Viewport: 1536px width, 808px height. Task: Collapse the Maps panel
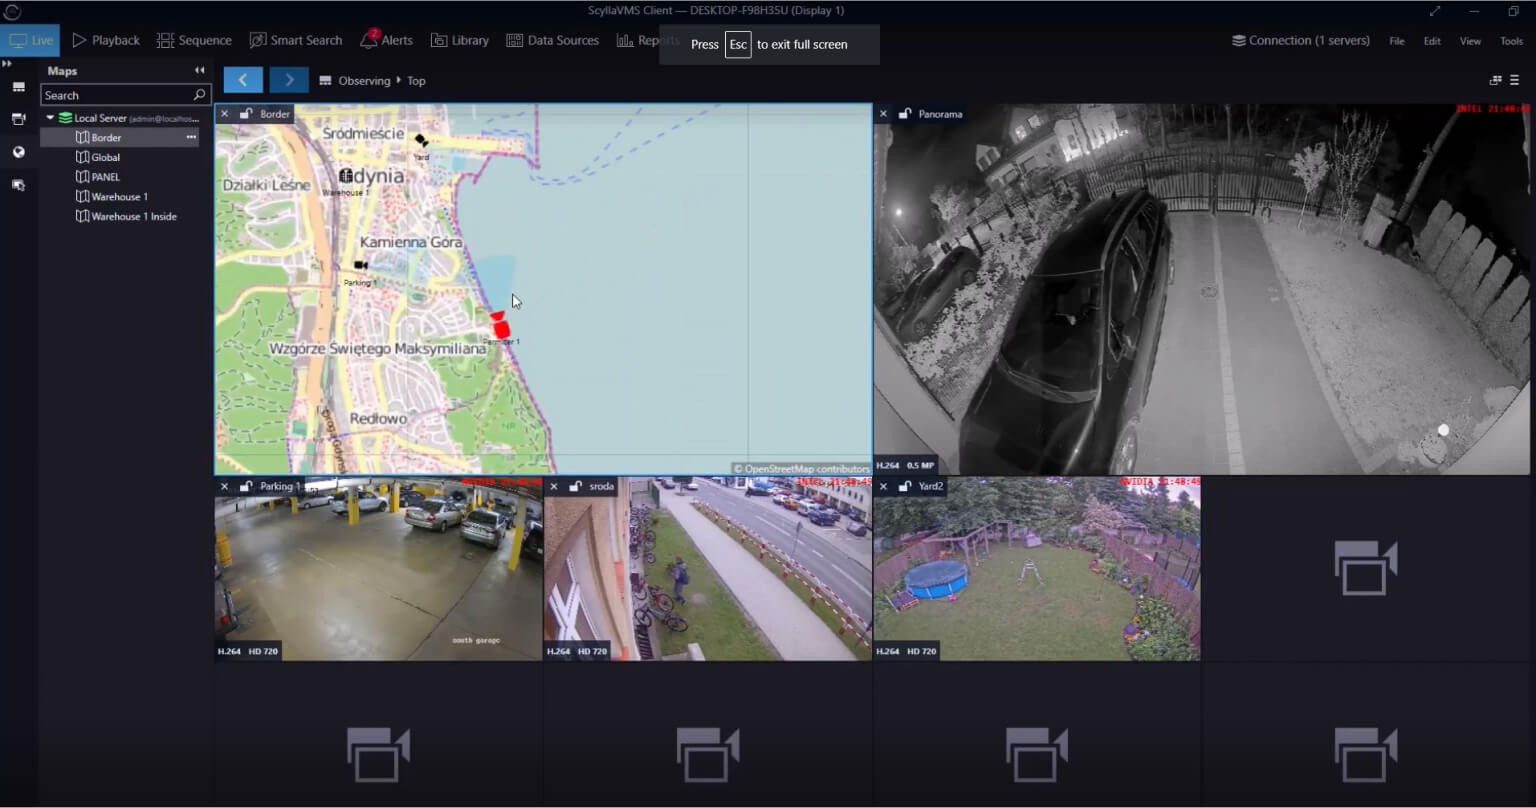199,71
